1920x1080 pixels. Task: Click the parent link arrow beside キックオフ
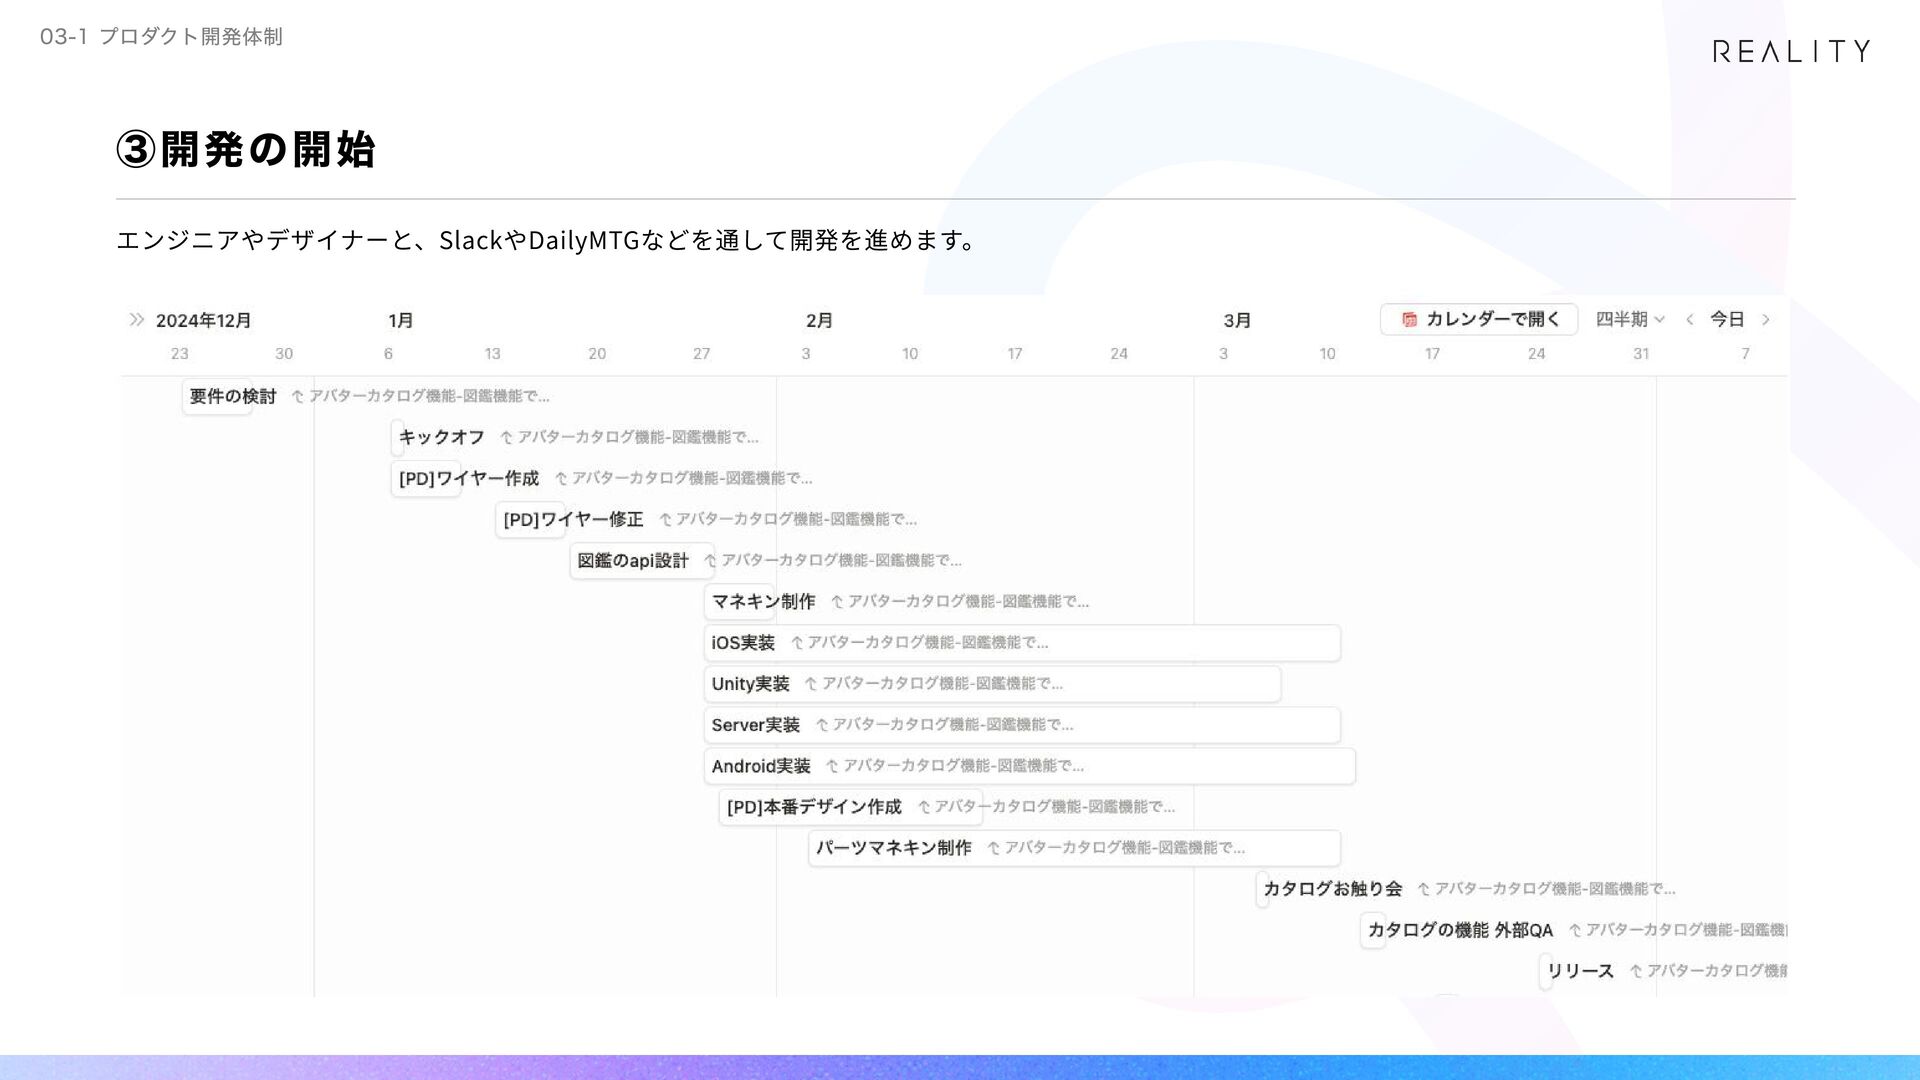507,438
